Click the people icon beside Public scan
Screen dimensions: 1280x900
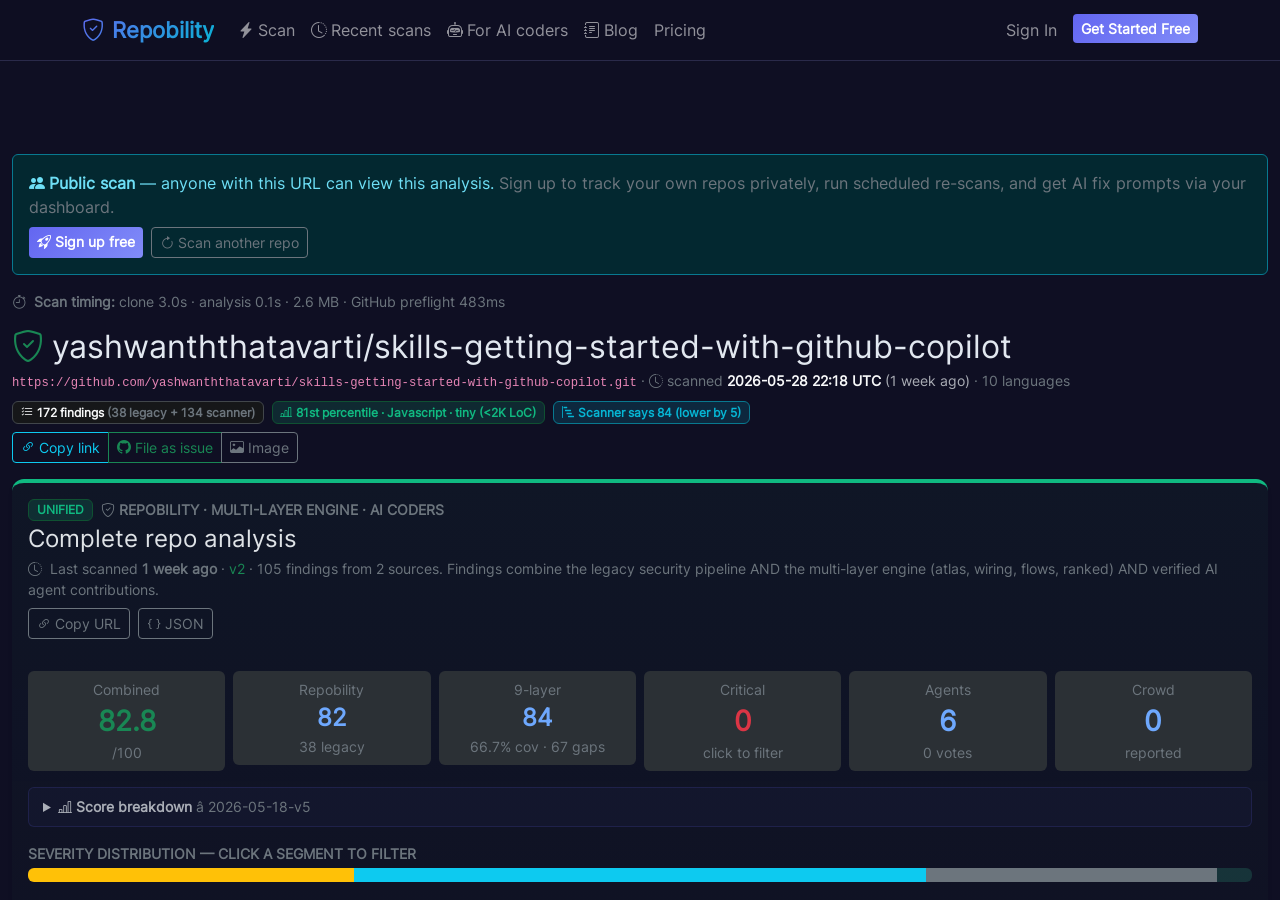pos(37,183)
